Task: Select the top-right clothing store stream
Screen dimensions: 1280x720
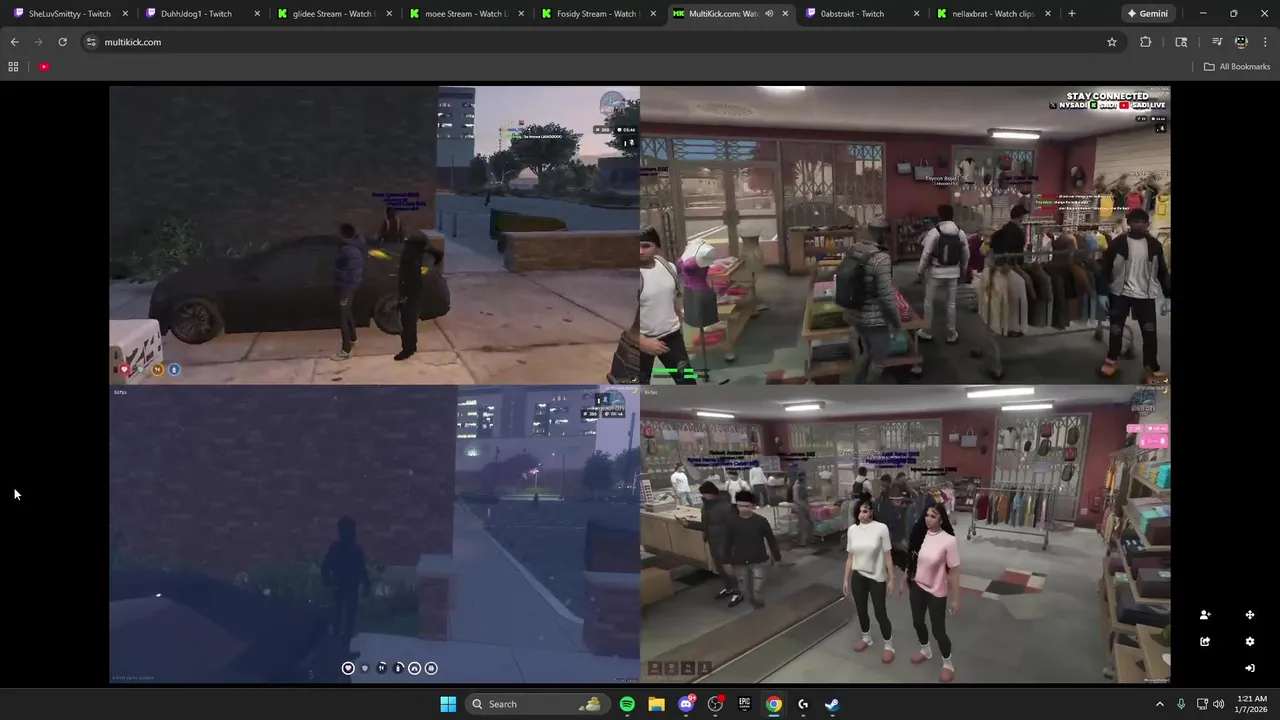Action: coord(905,235)
